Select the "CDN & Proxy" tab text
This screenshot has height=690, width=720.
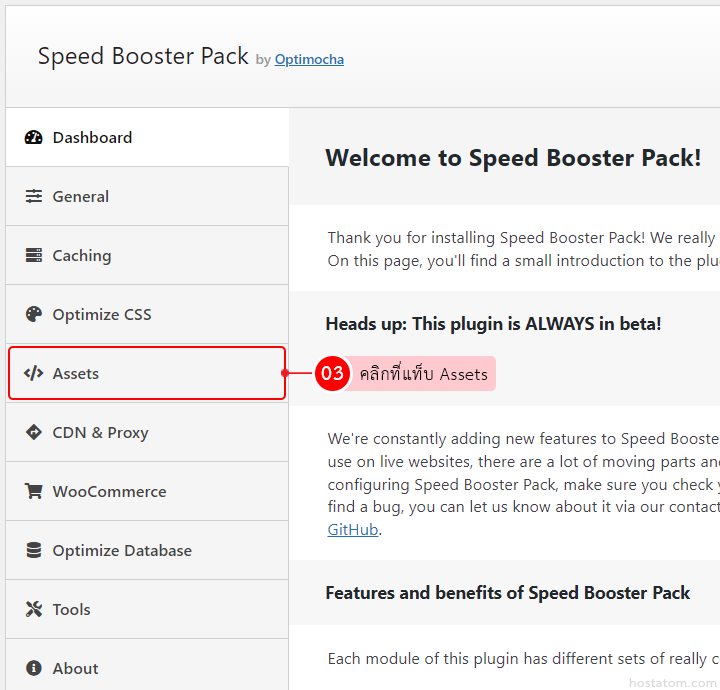point(100,433)
